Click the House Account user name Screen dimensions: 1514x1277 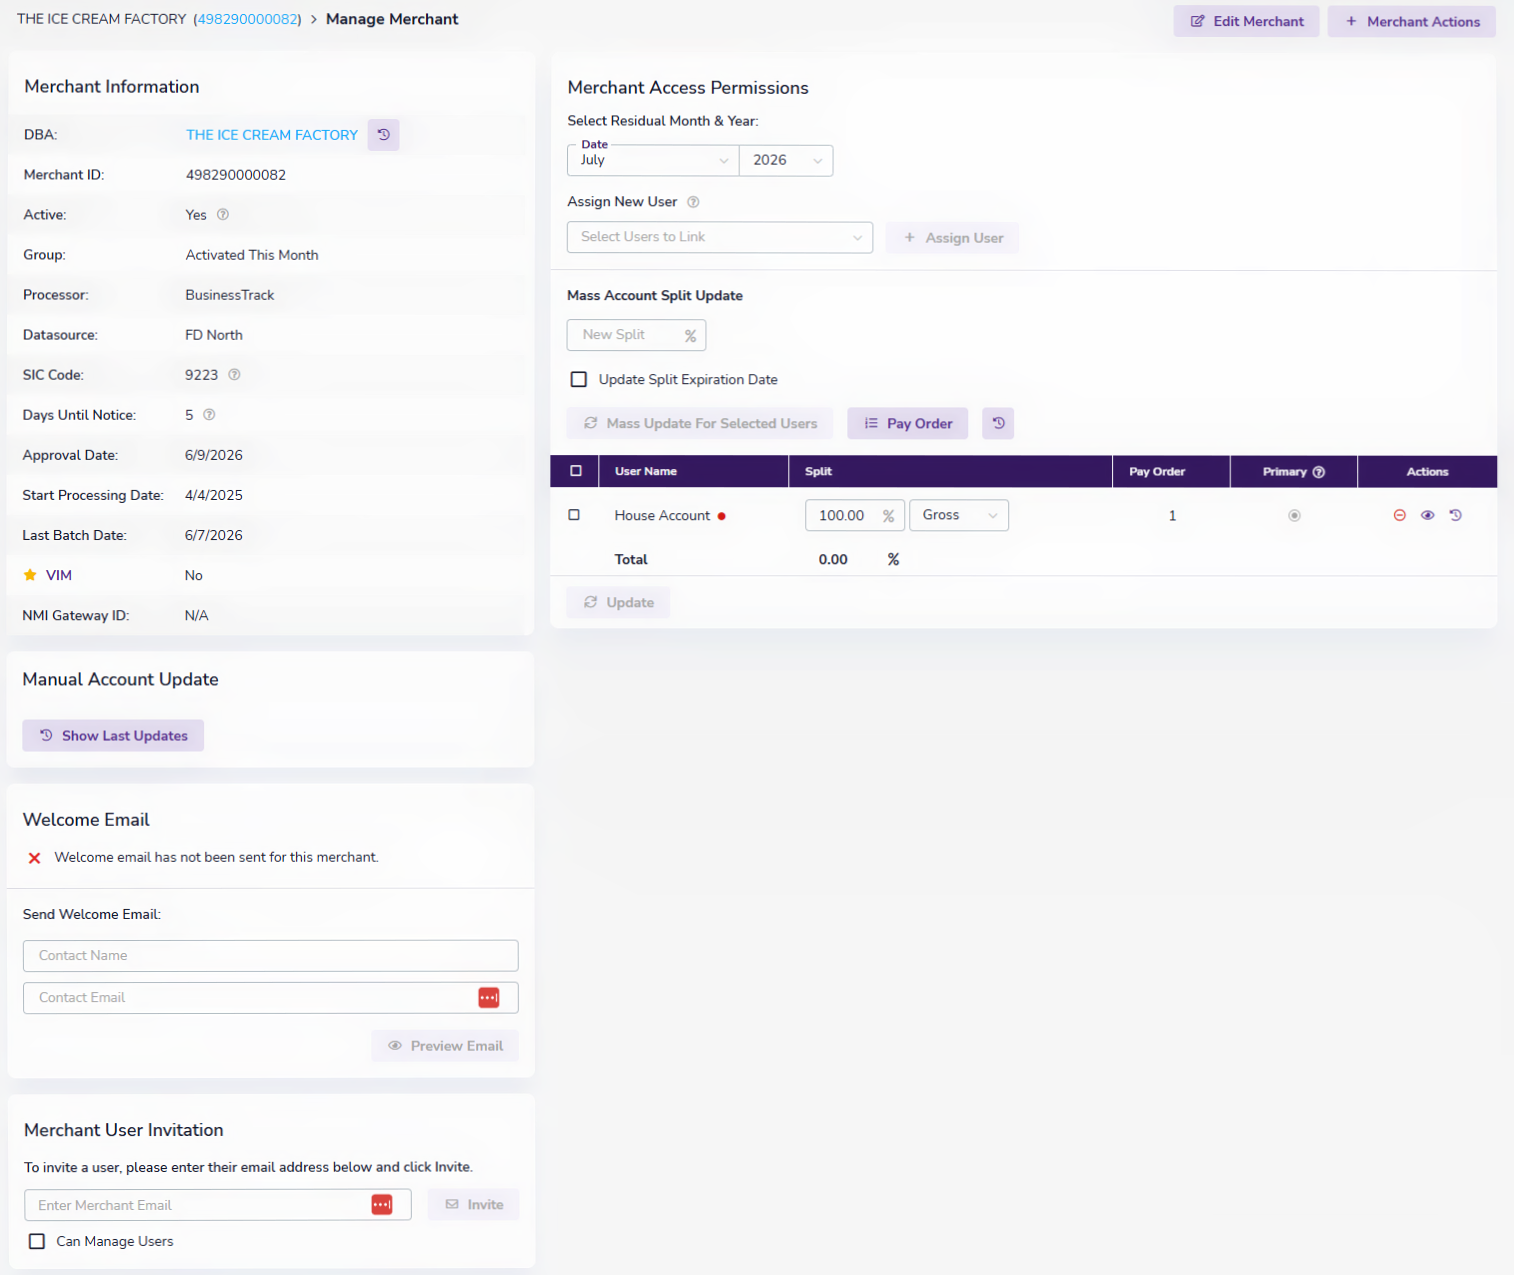point(662,516)
